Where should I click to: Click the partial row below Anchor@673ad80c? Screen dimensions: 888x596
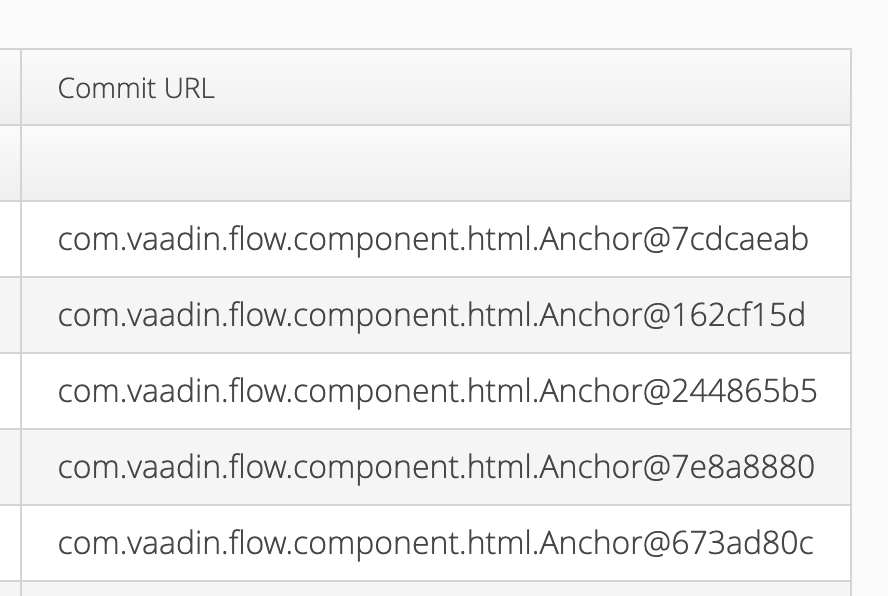435,589
